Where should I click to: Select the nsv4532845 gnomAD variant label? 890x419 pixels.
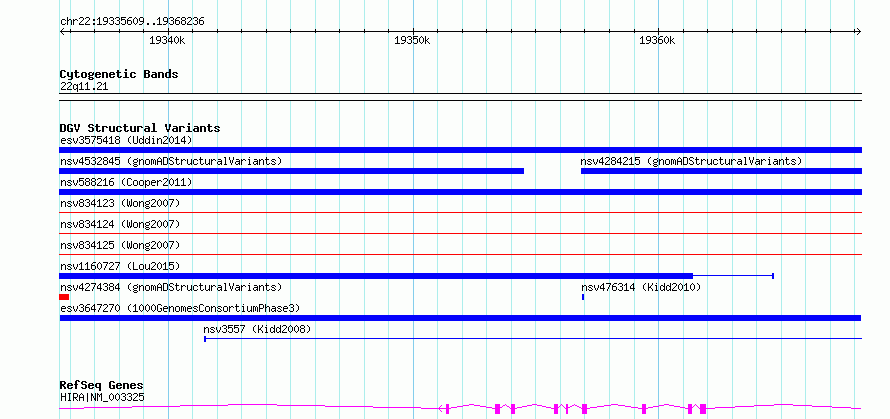[x=171, y=161]
